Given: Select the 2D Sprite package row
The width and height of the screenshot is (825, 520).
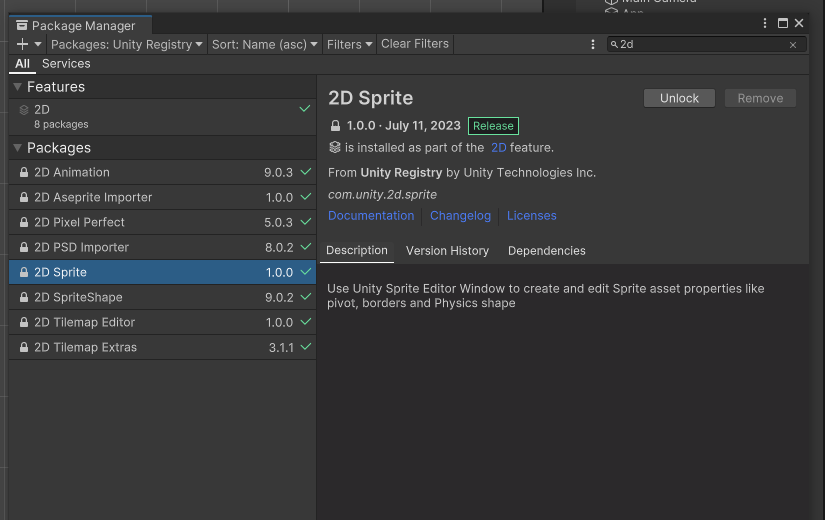Looking at the screenshot, I should [x=163, y=272].
